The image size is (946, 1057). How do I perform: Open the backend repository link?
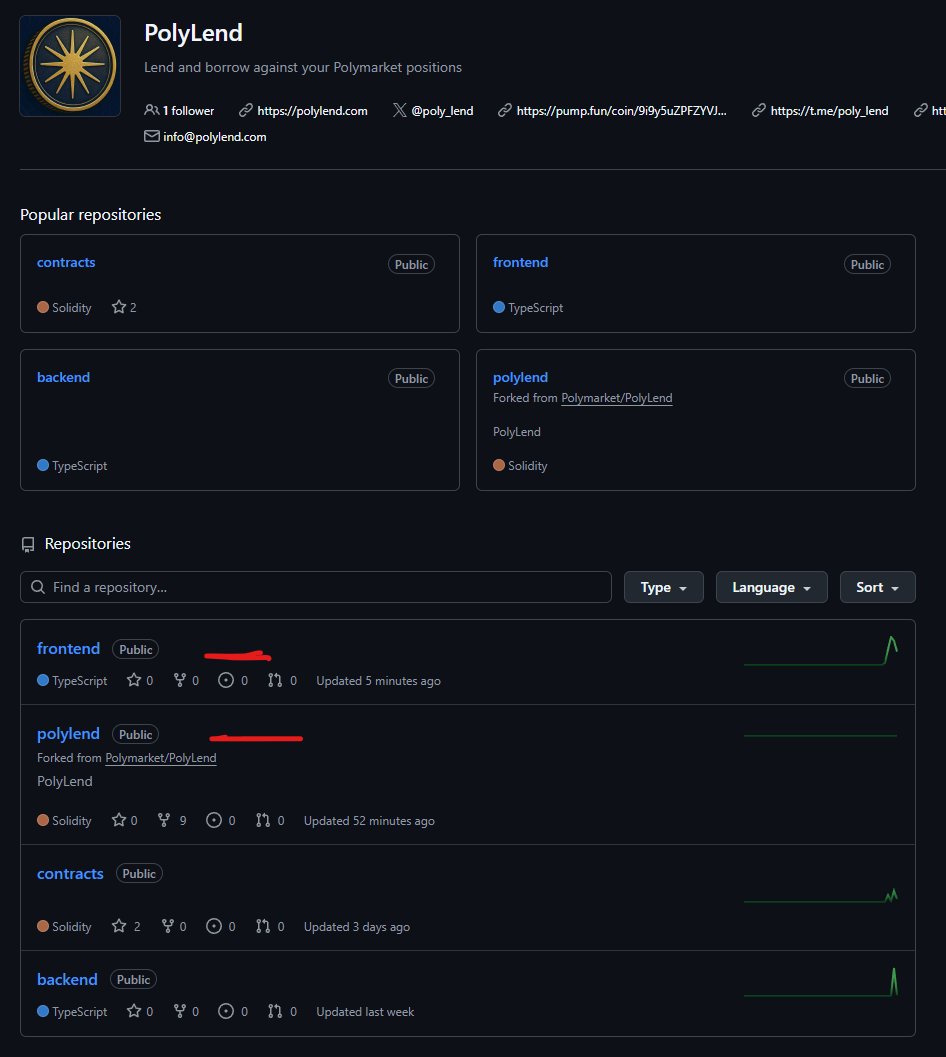[66, 979]
